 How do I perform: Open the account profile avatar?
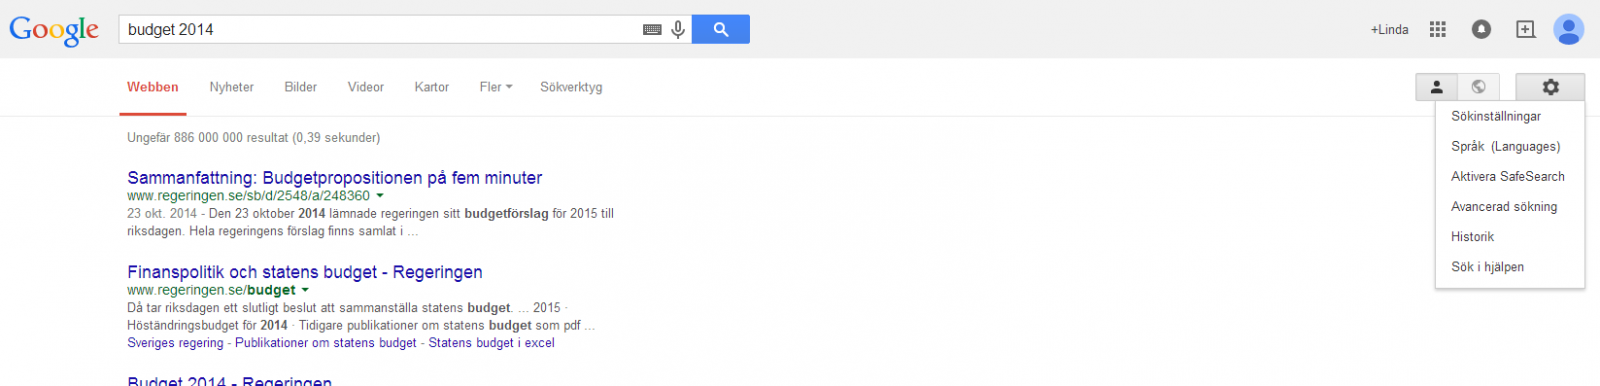[1568, 29]
